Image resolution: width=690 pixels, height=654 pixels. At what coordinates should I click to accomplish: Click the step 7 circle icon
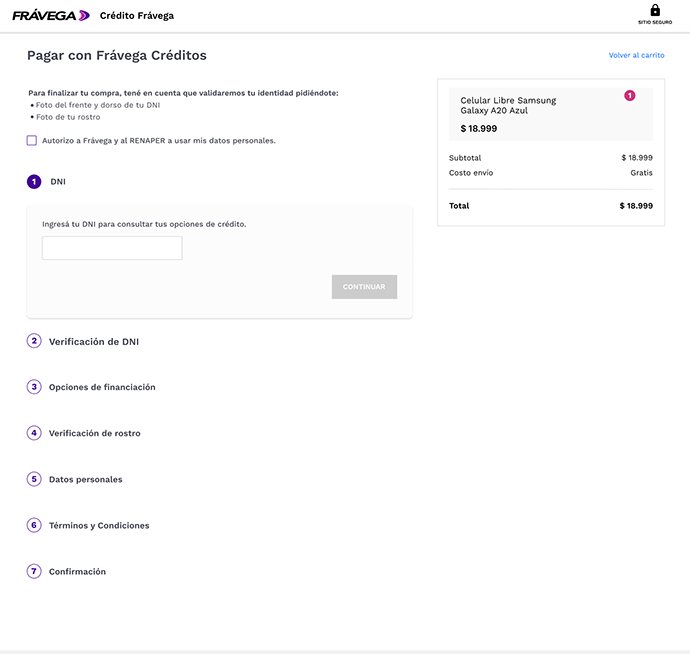pos(34,571)
